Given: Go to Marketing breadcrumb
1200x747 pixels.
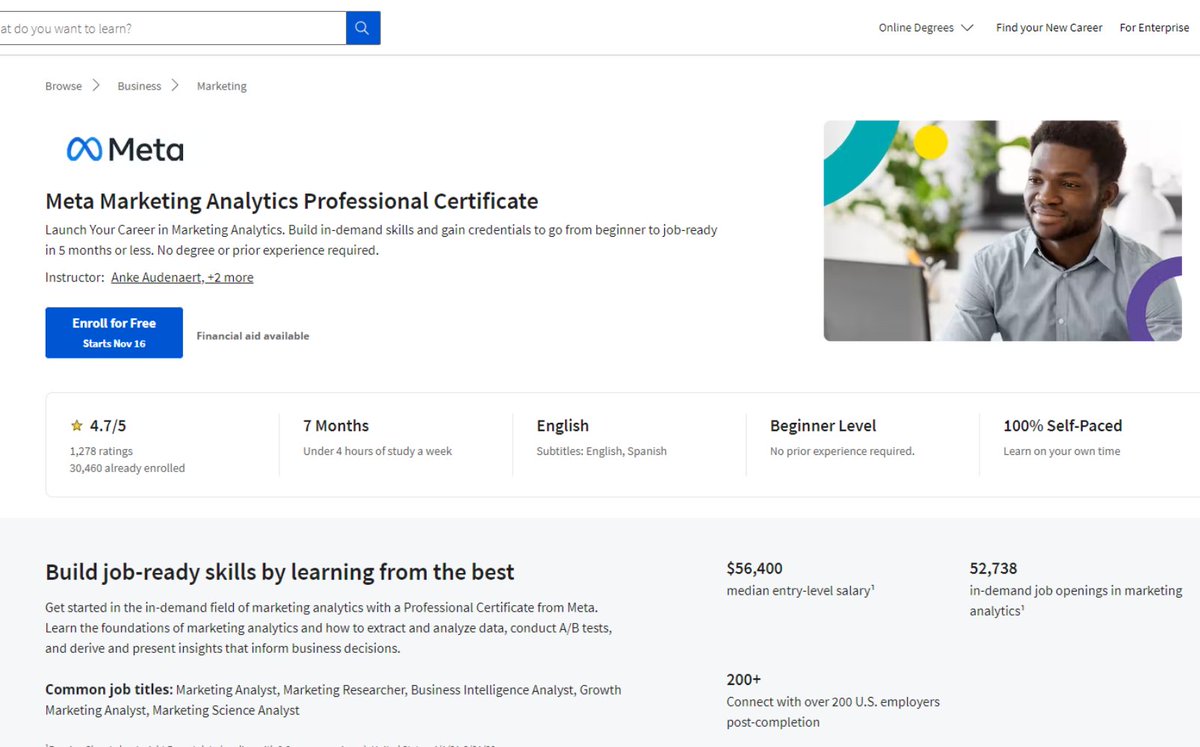Looking at the screenshot, I should (221, 86).
